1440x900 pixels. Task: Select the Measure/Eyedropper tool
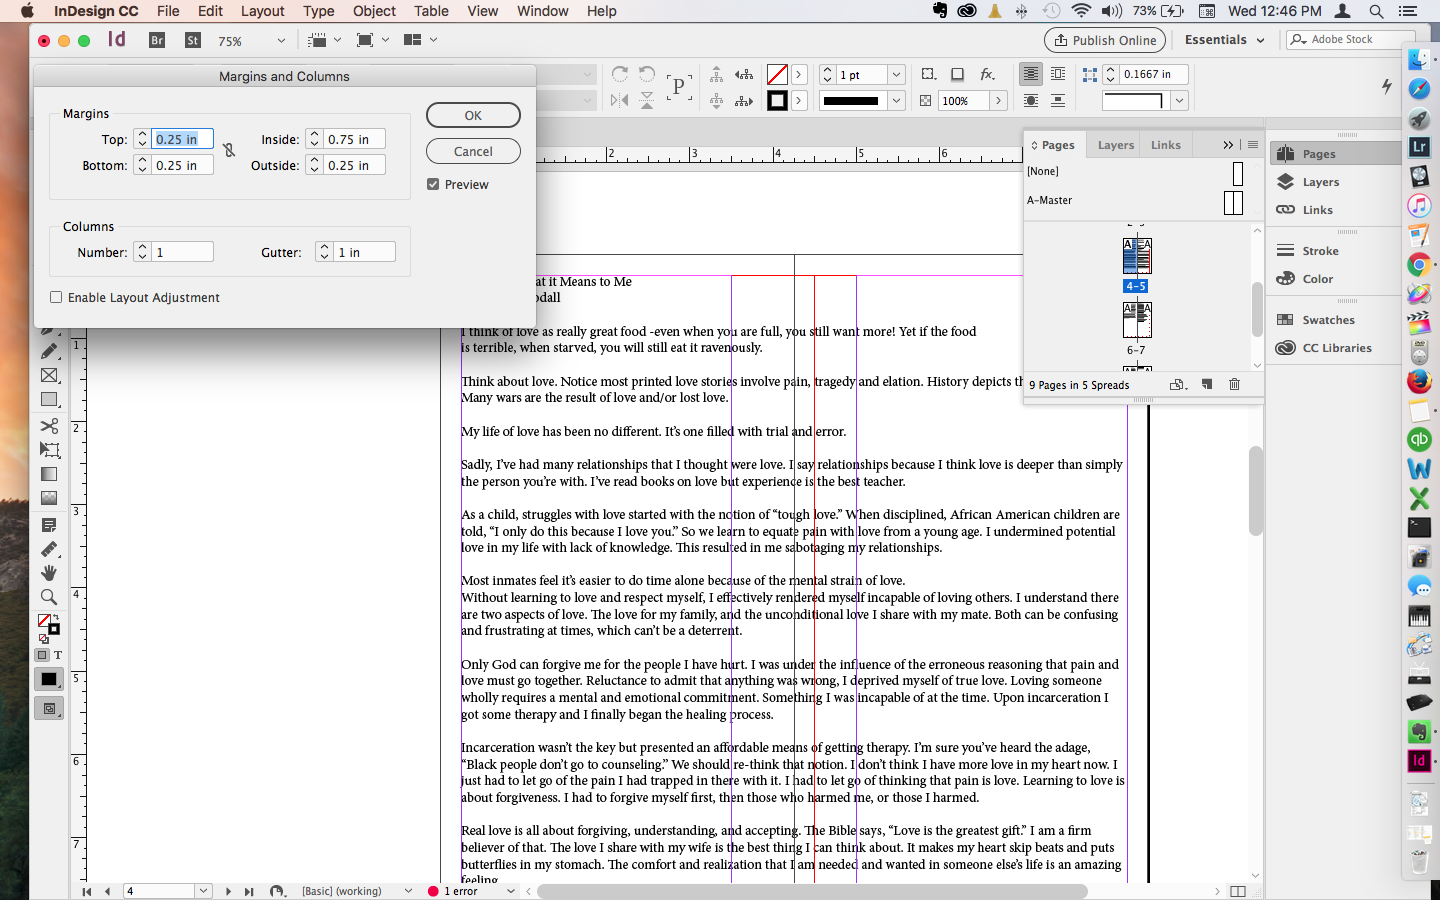coord(48,549)
